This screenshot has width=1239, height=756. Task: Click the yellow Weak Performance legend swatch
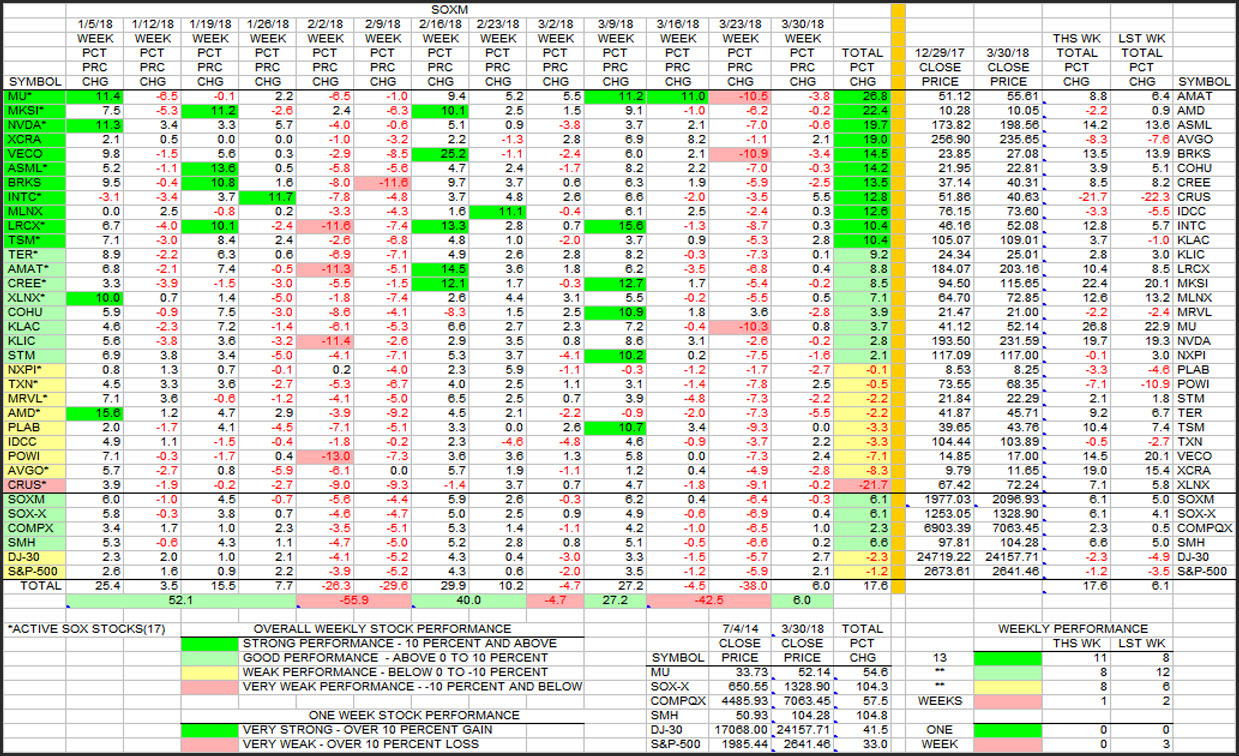click(x=209, y=672)
